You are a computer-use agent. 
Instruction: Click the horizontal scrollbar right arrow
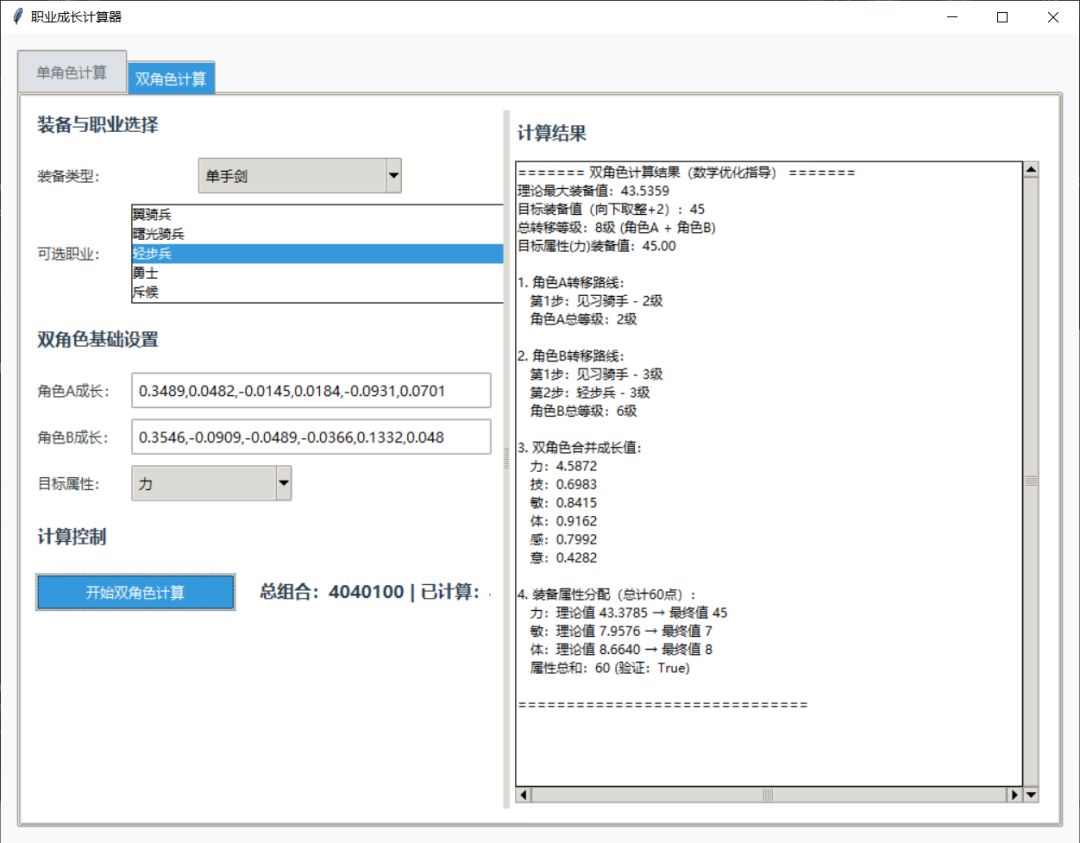click(1014, 795)
